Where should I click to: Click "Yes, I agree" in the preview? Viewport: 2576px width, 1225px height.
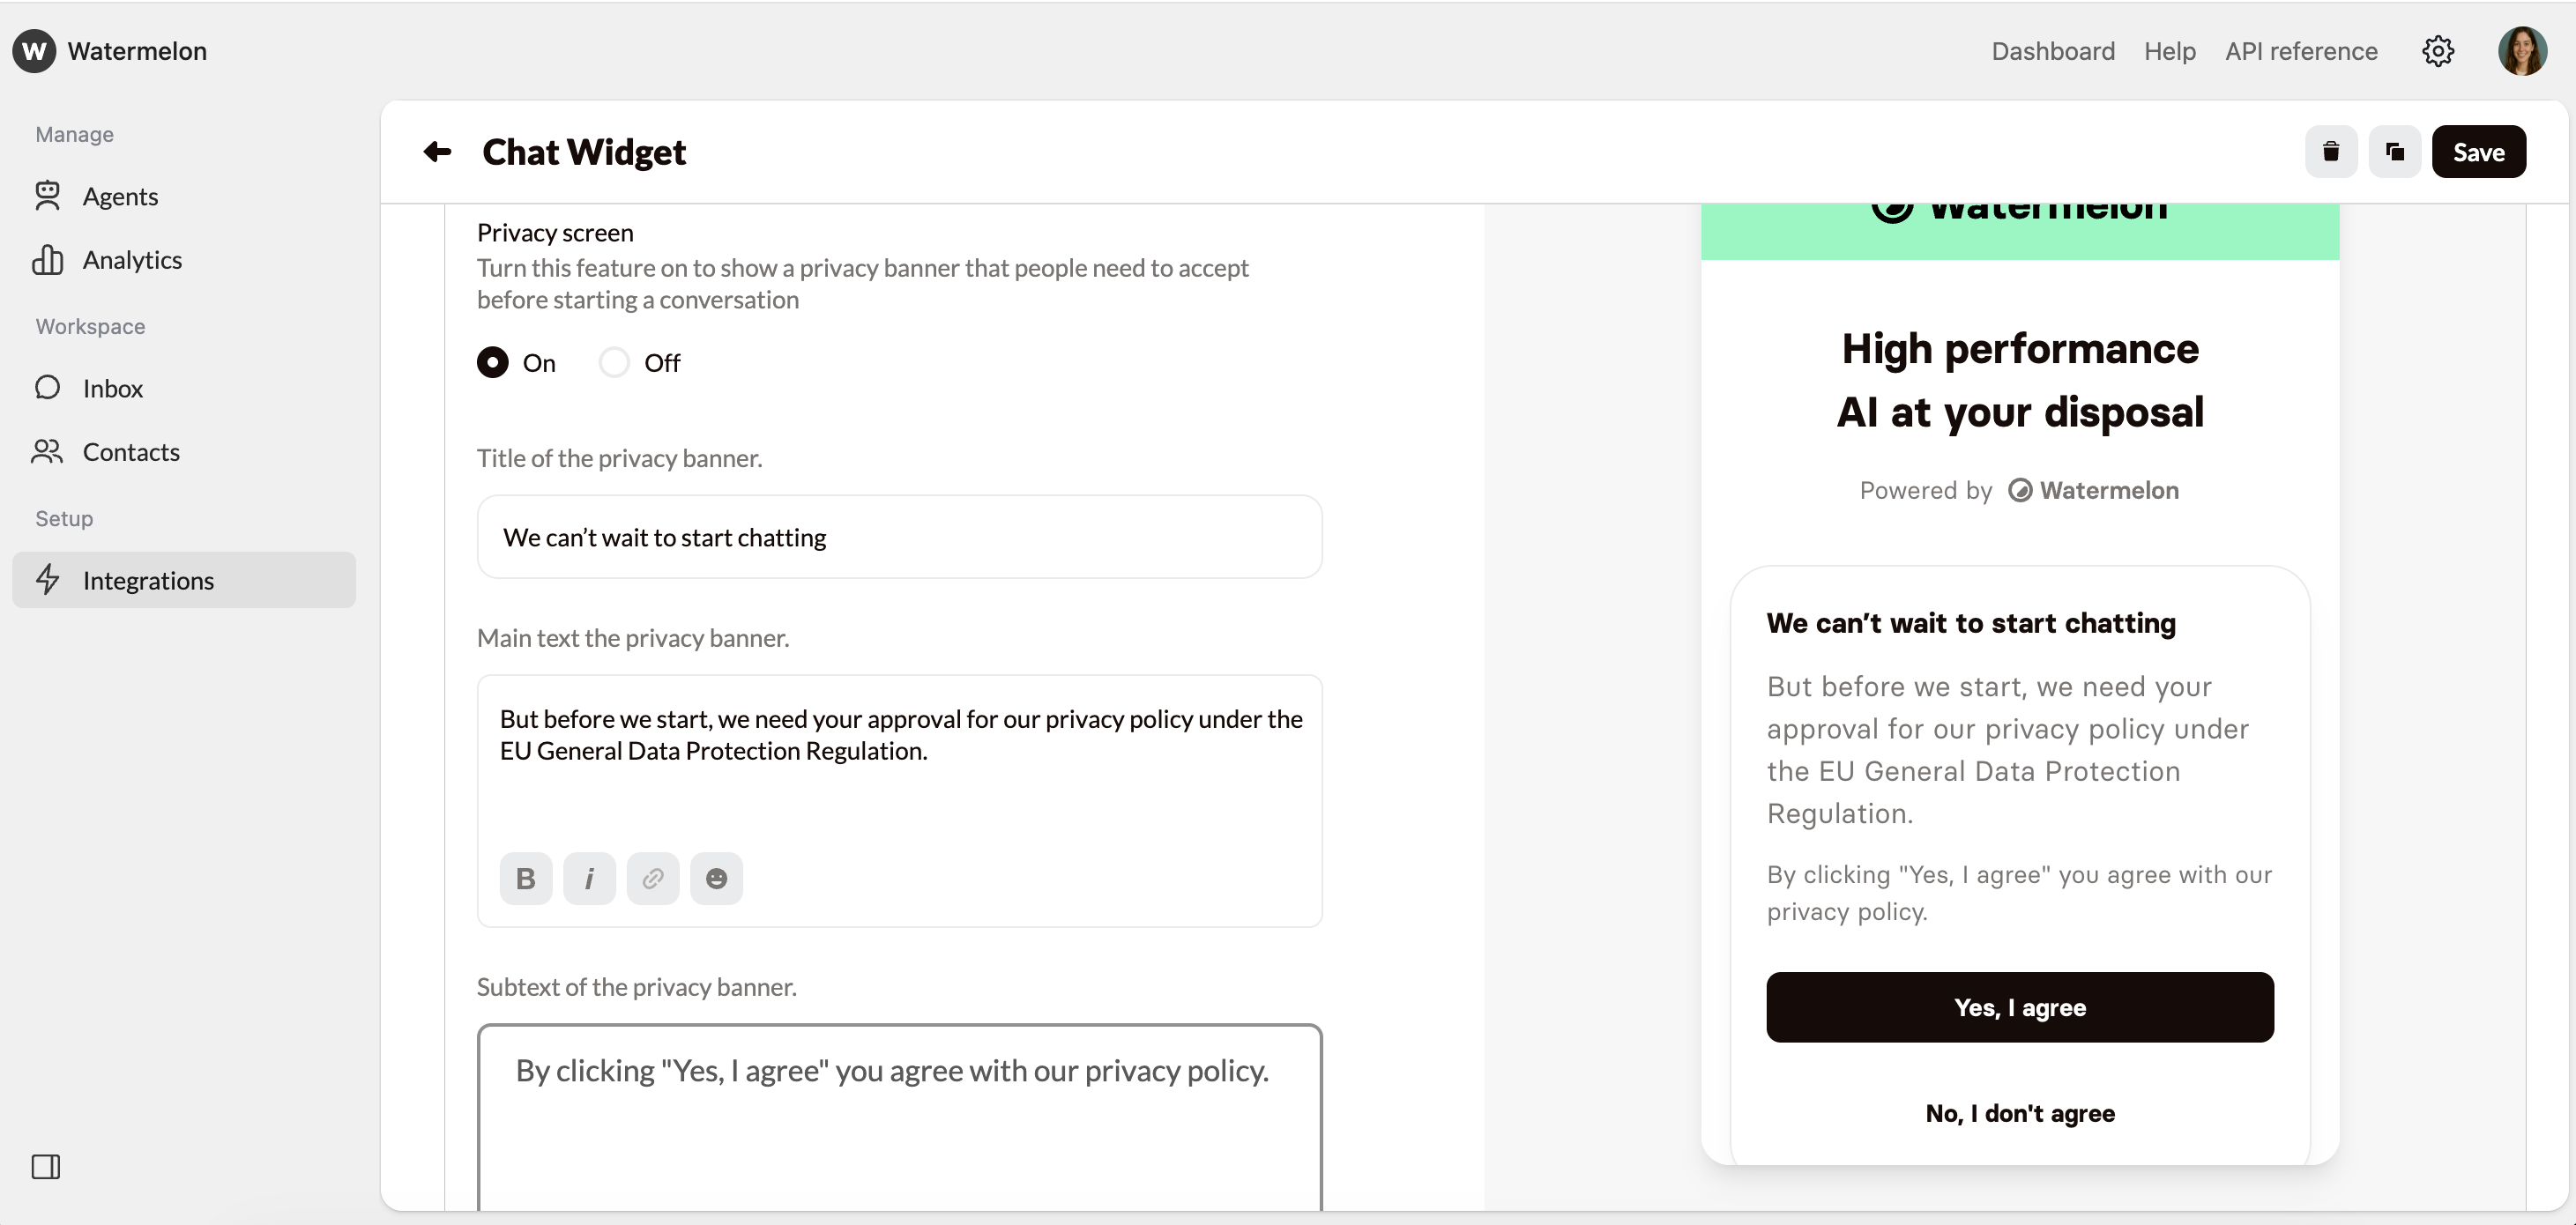[x=2020, y=1007]
